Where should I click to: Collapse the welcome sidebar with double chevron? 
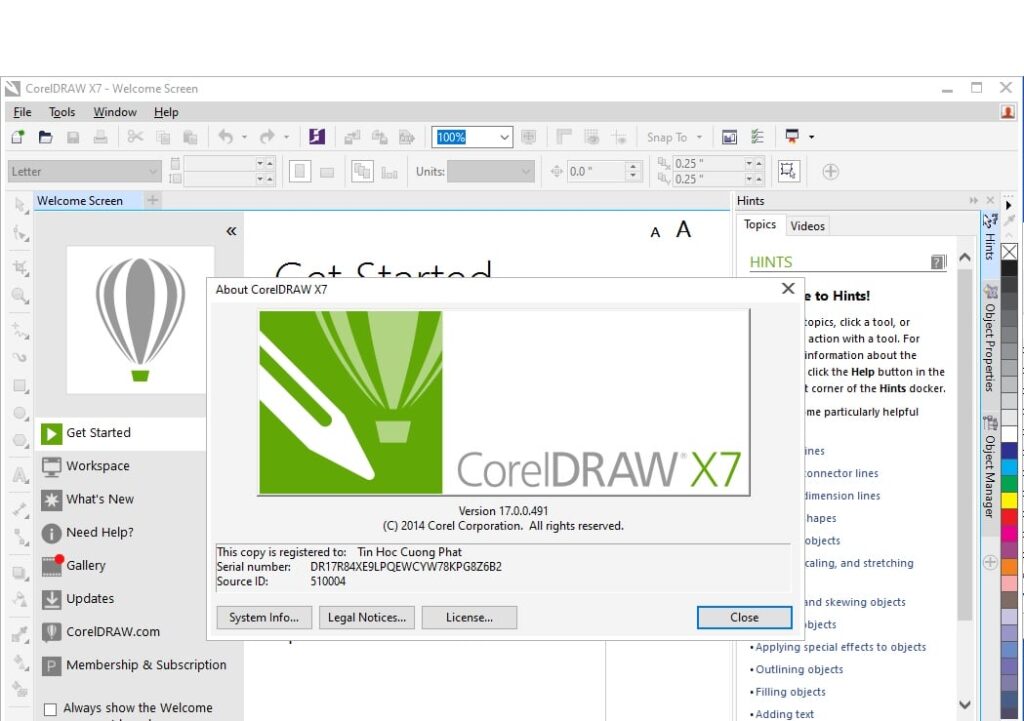click(231, 231)
